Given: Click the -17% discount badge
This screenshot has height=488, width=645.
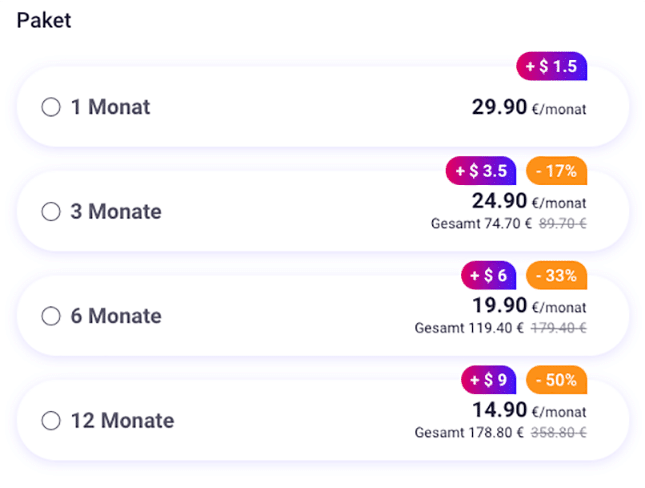Looking at the screenshot, I should point(556,171).
